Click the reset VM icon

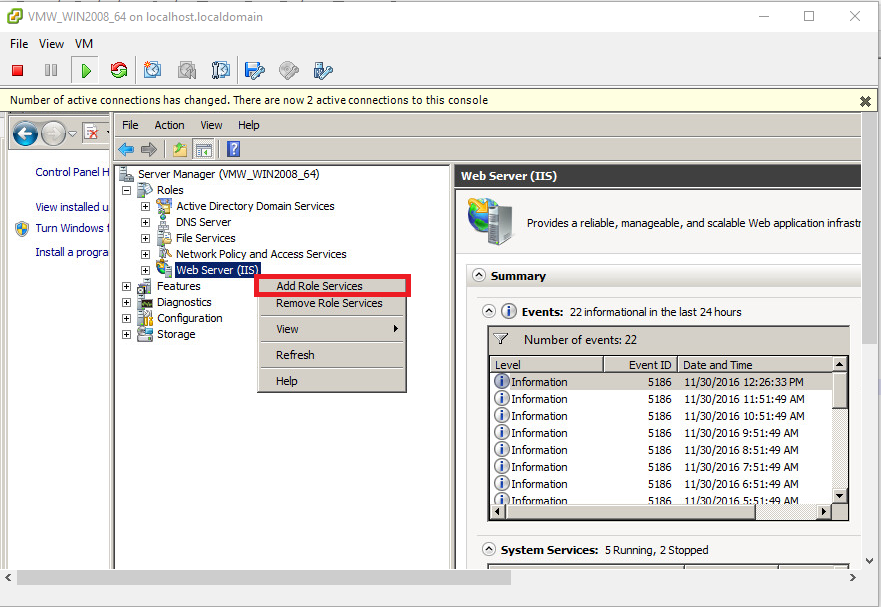tap(119, 70)
